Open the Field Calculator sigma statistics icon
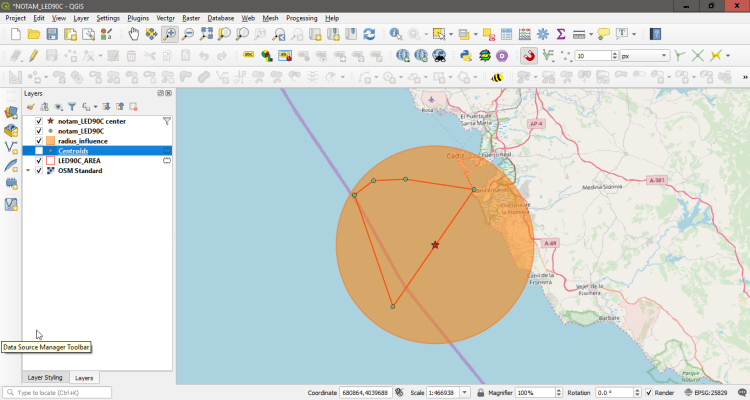The height and width of the screenshot is (400, 750). (x=561, y=34)
